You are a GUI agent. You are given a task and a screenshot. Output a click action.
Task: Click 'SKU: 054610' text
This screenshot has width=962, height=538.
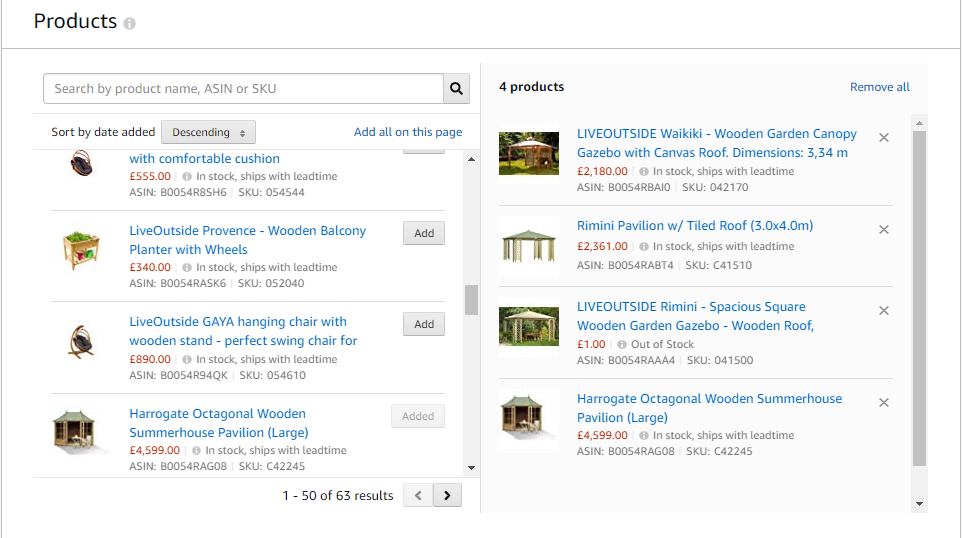click(x=272, y=375)
